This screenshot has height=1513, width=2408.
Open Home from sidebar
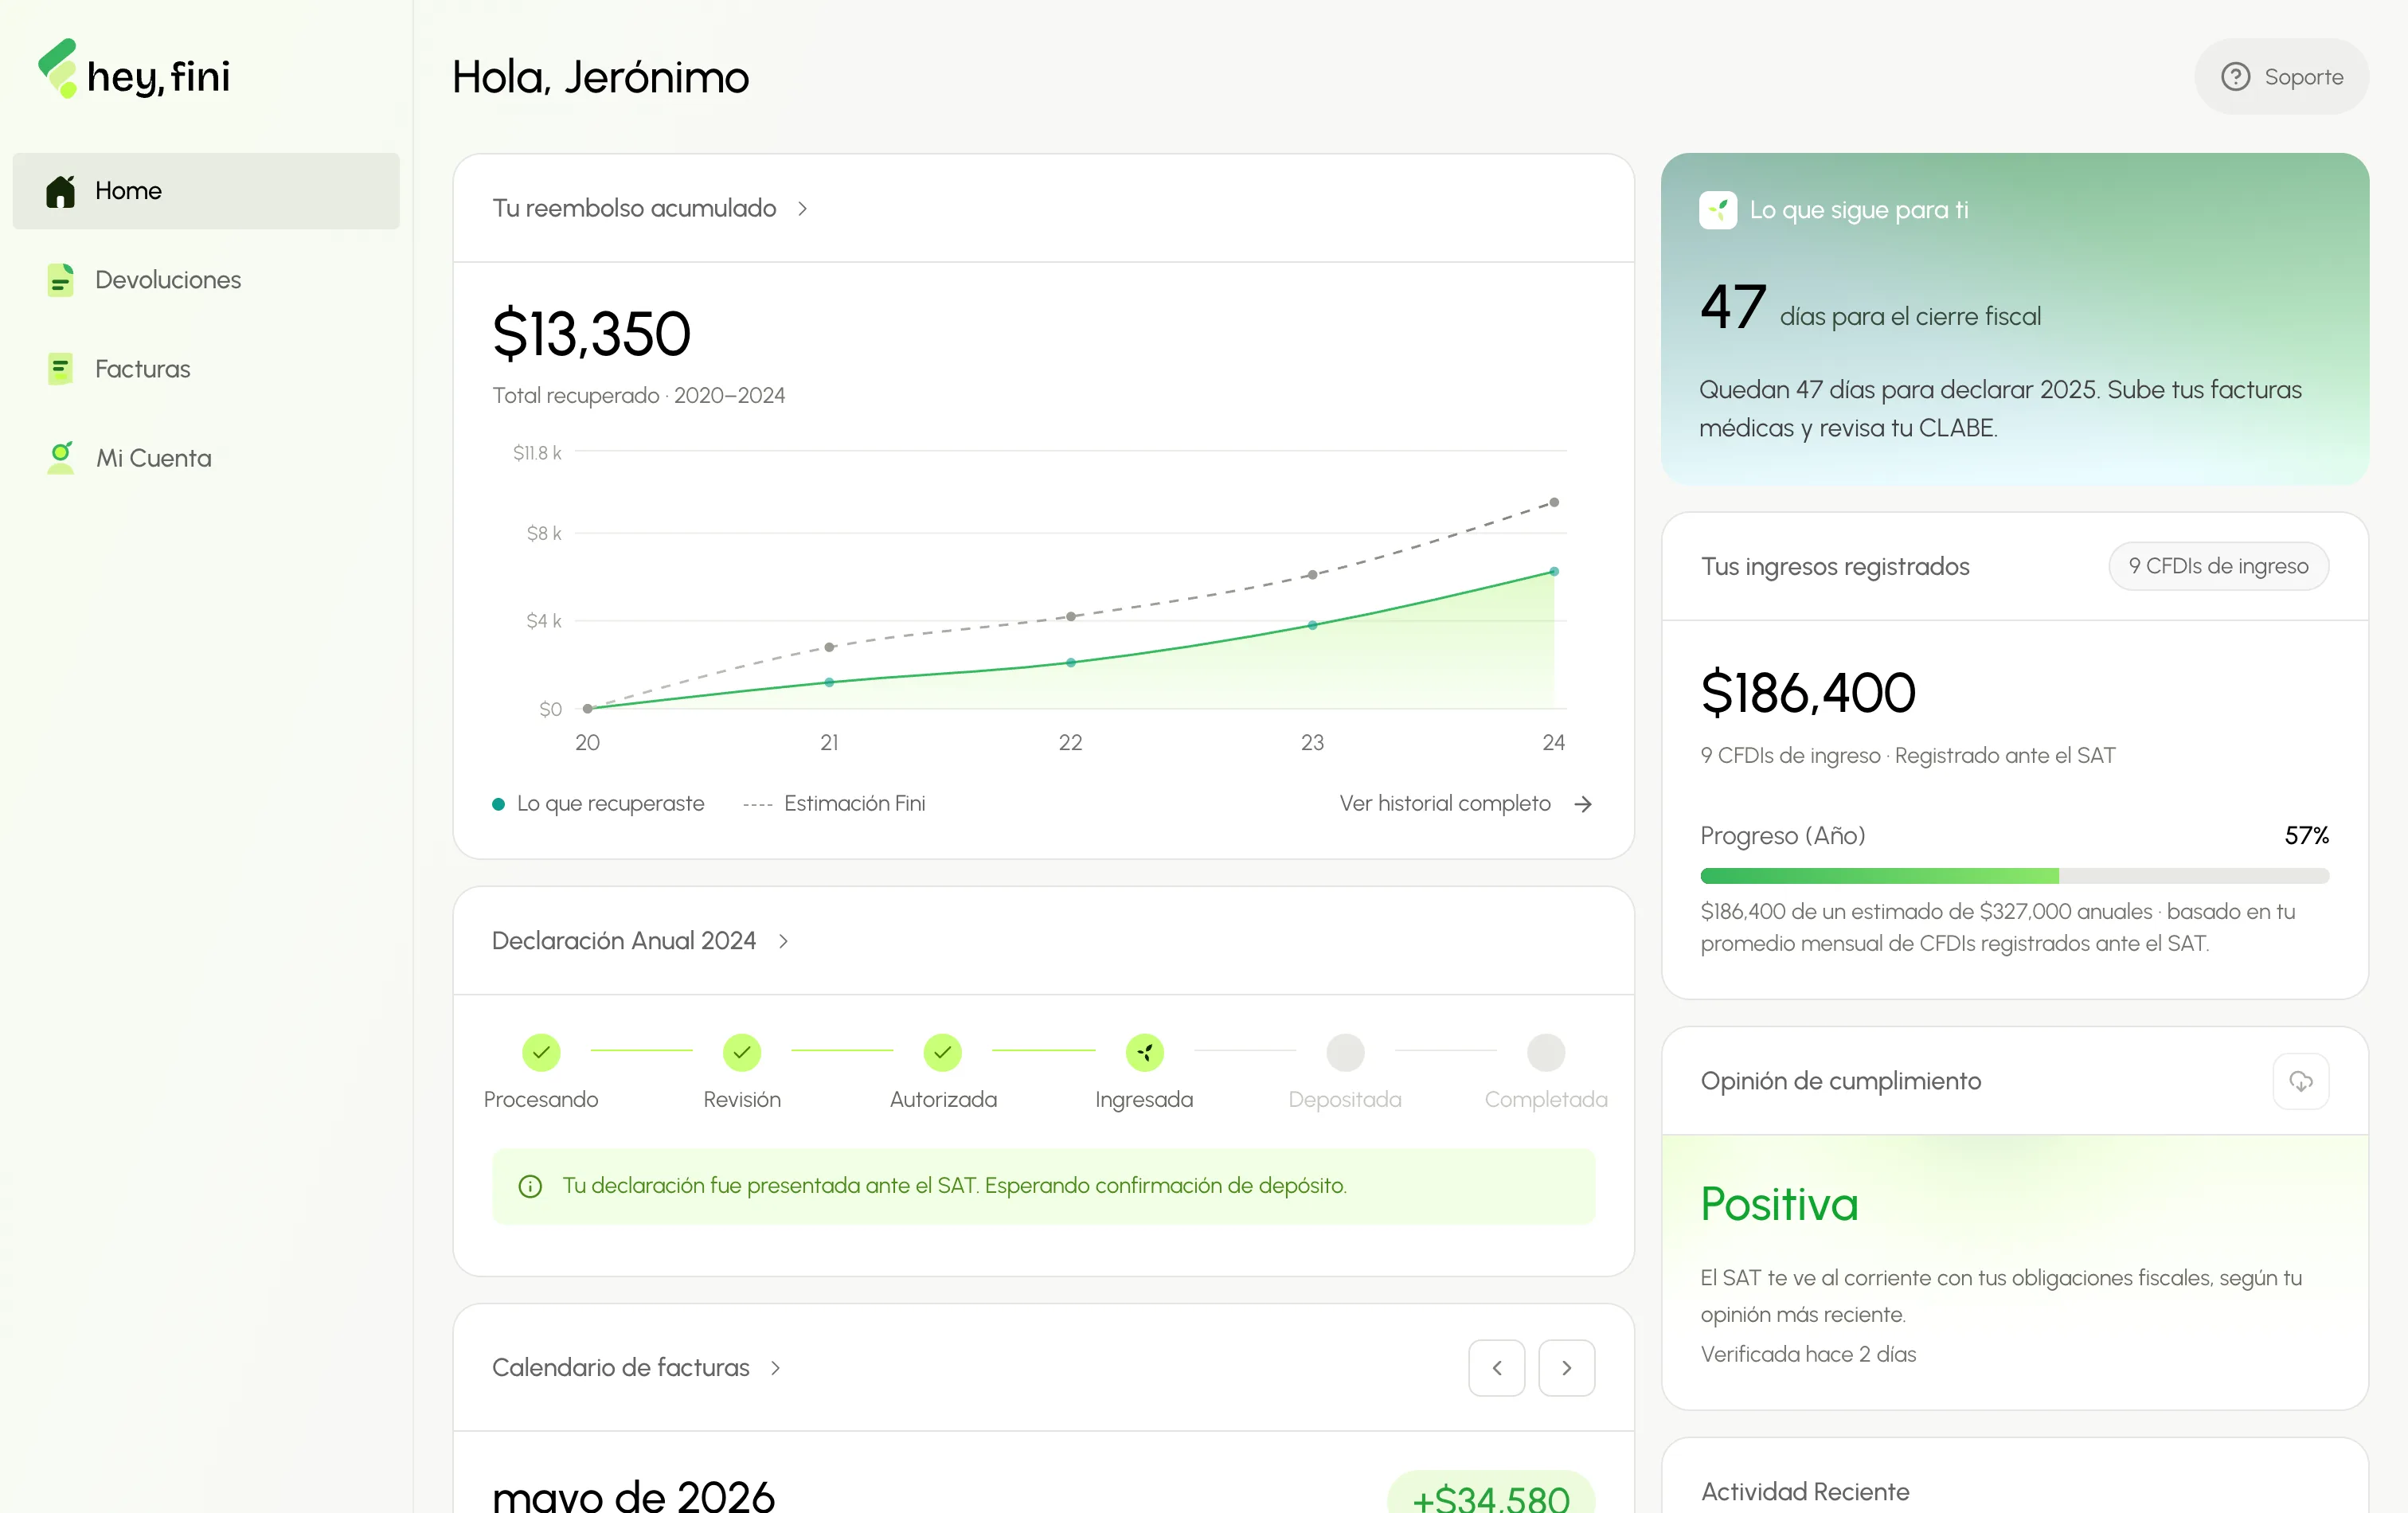206,191
